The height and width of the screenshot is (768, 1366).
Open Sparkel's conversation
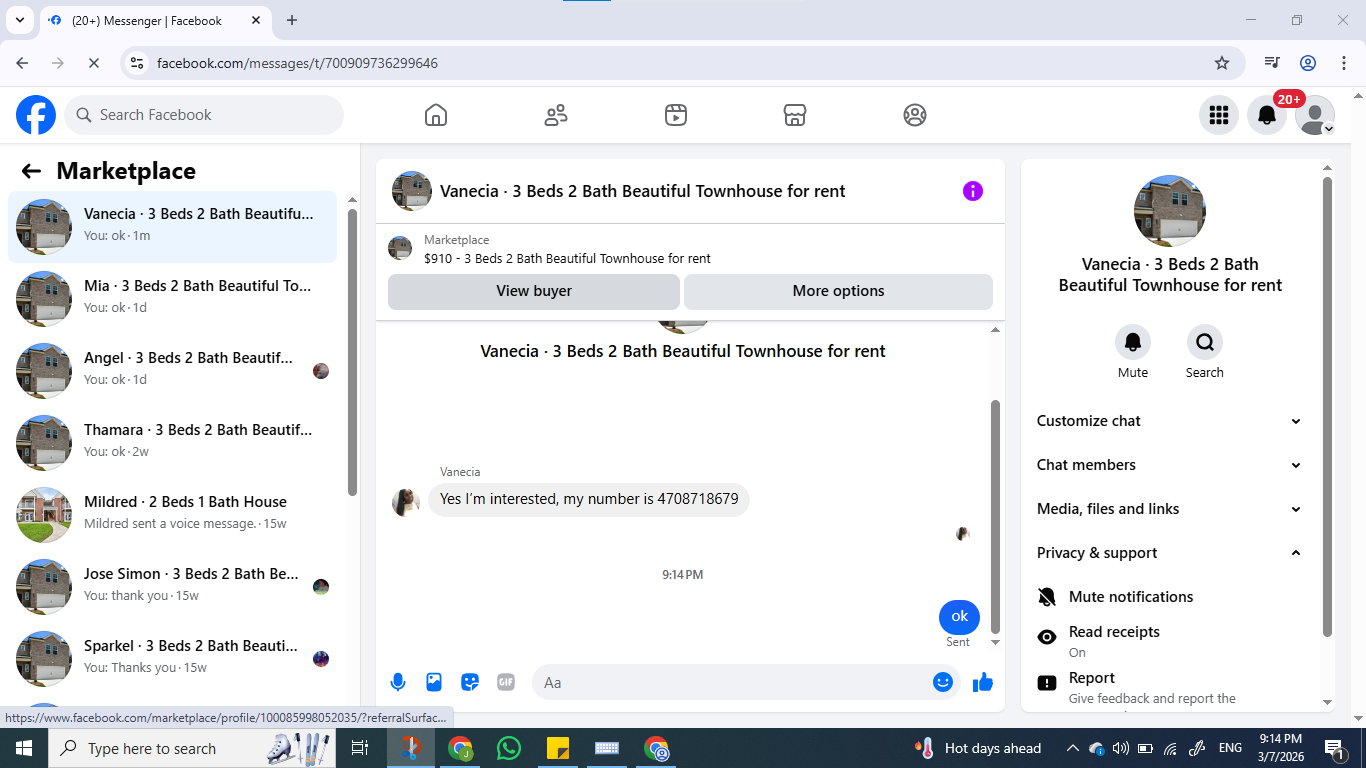[173, 659]
